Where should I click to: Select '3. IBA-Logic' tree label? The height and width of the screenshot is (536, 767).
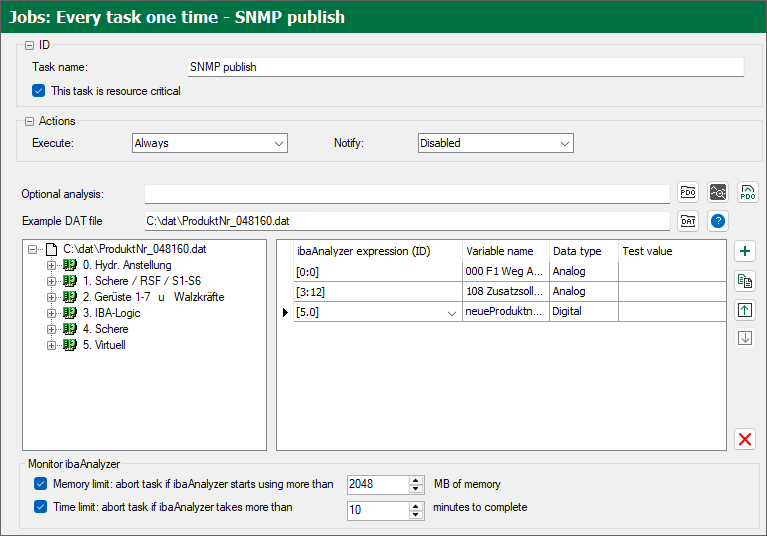click(x=112, y=313)
